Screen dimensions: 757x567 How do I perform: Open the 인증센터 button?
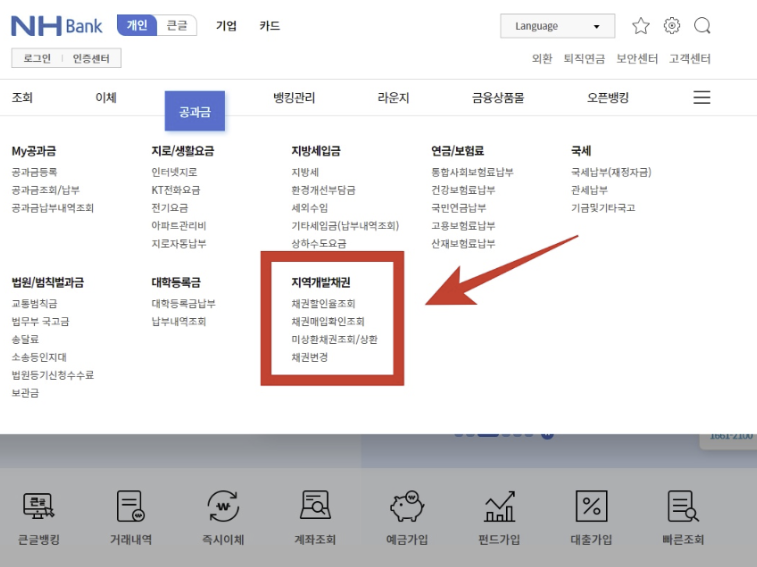(x=91, y=58)
